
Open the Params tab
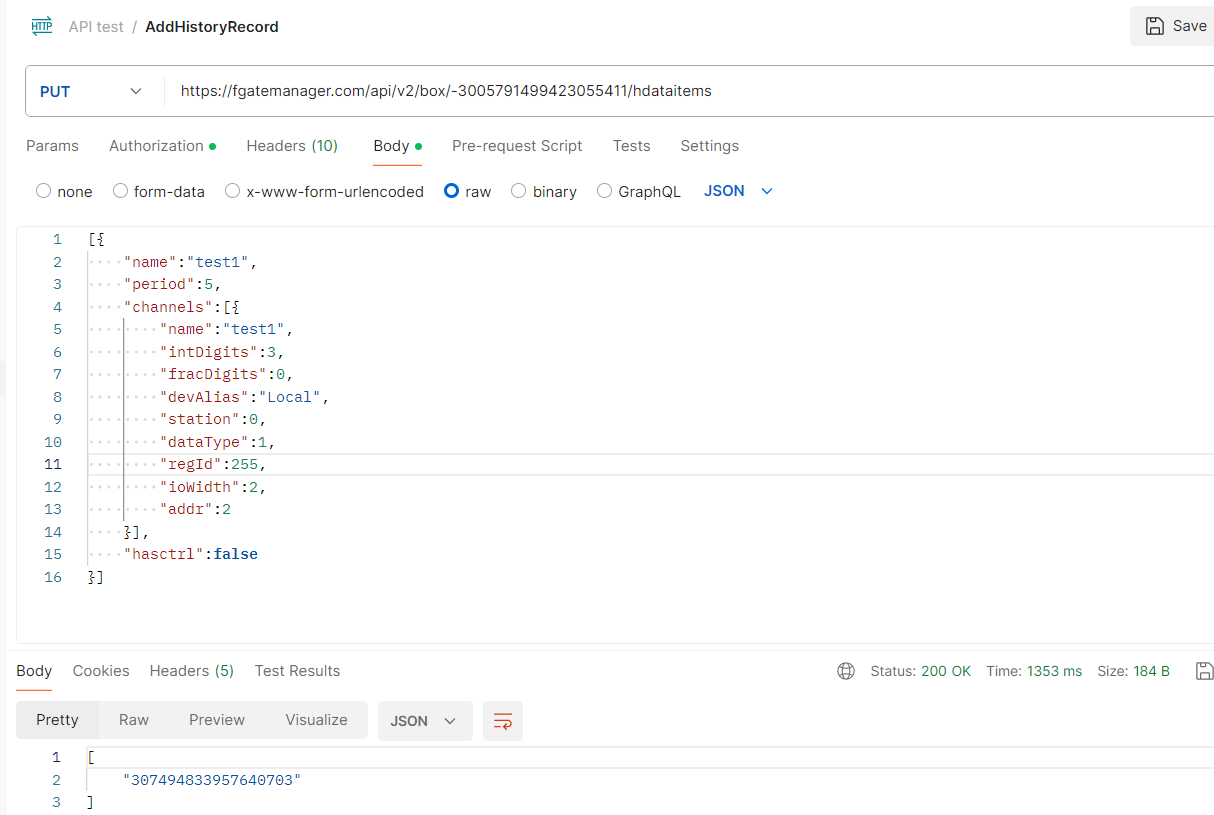coord(52,146)
